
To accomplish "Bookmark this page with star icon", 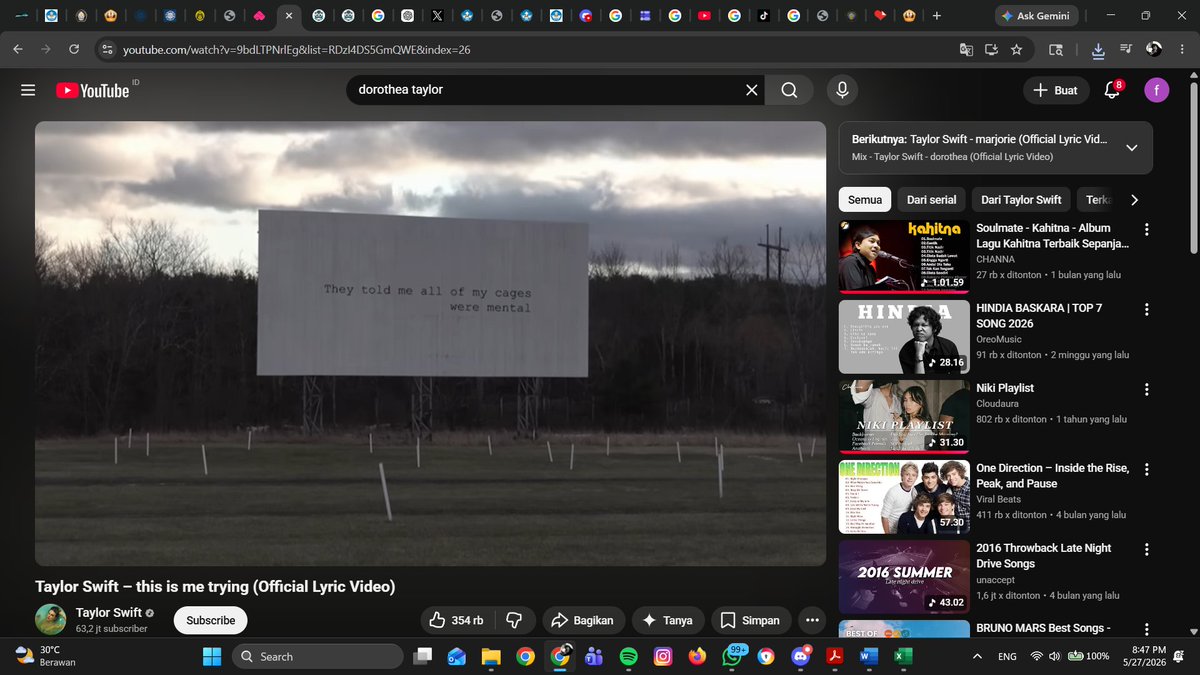I will pyautogui.click(x=1017, y=49).
